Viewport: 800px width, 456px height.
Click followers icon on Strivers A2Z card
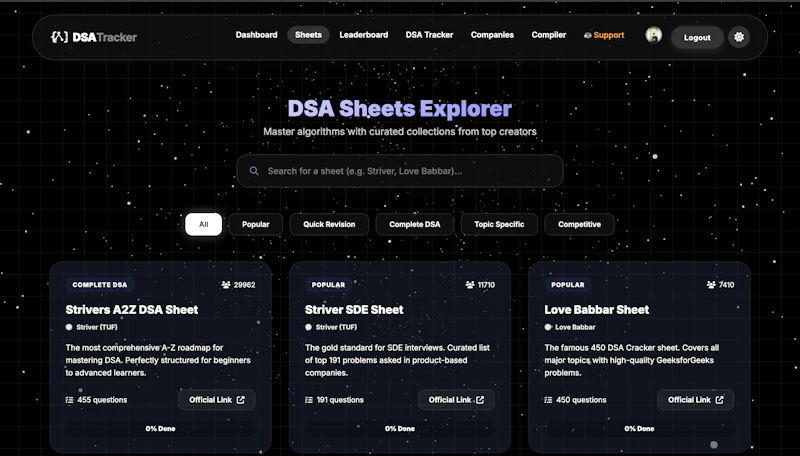[x=226, y=285]
